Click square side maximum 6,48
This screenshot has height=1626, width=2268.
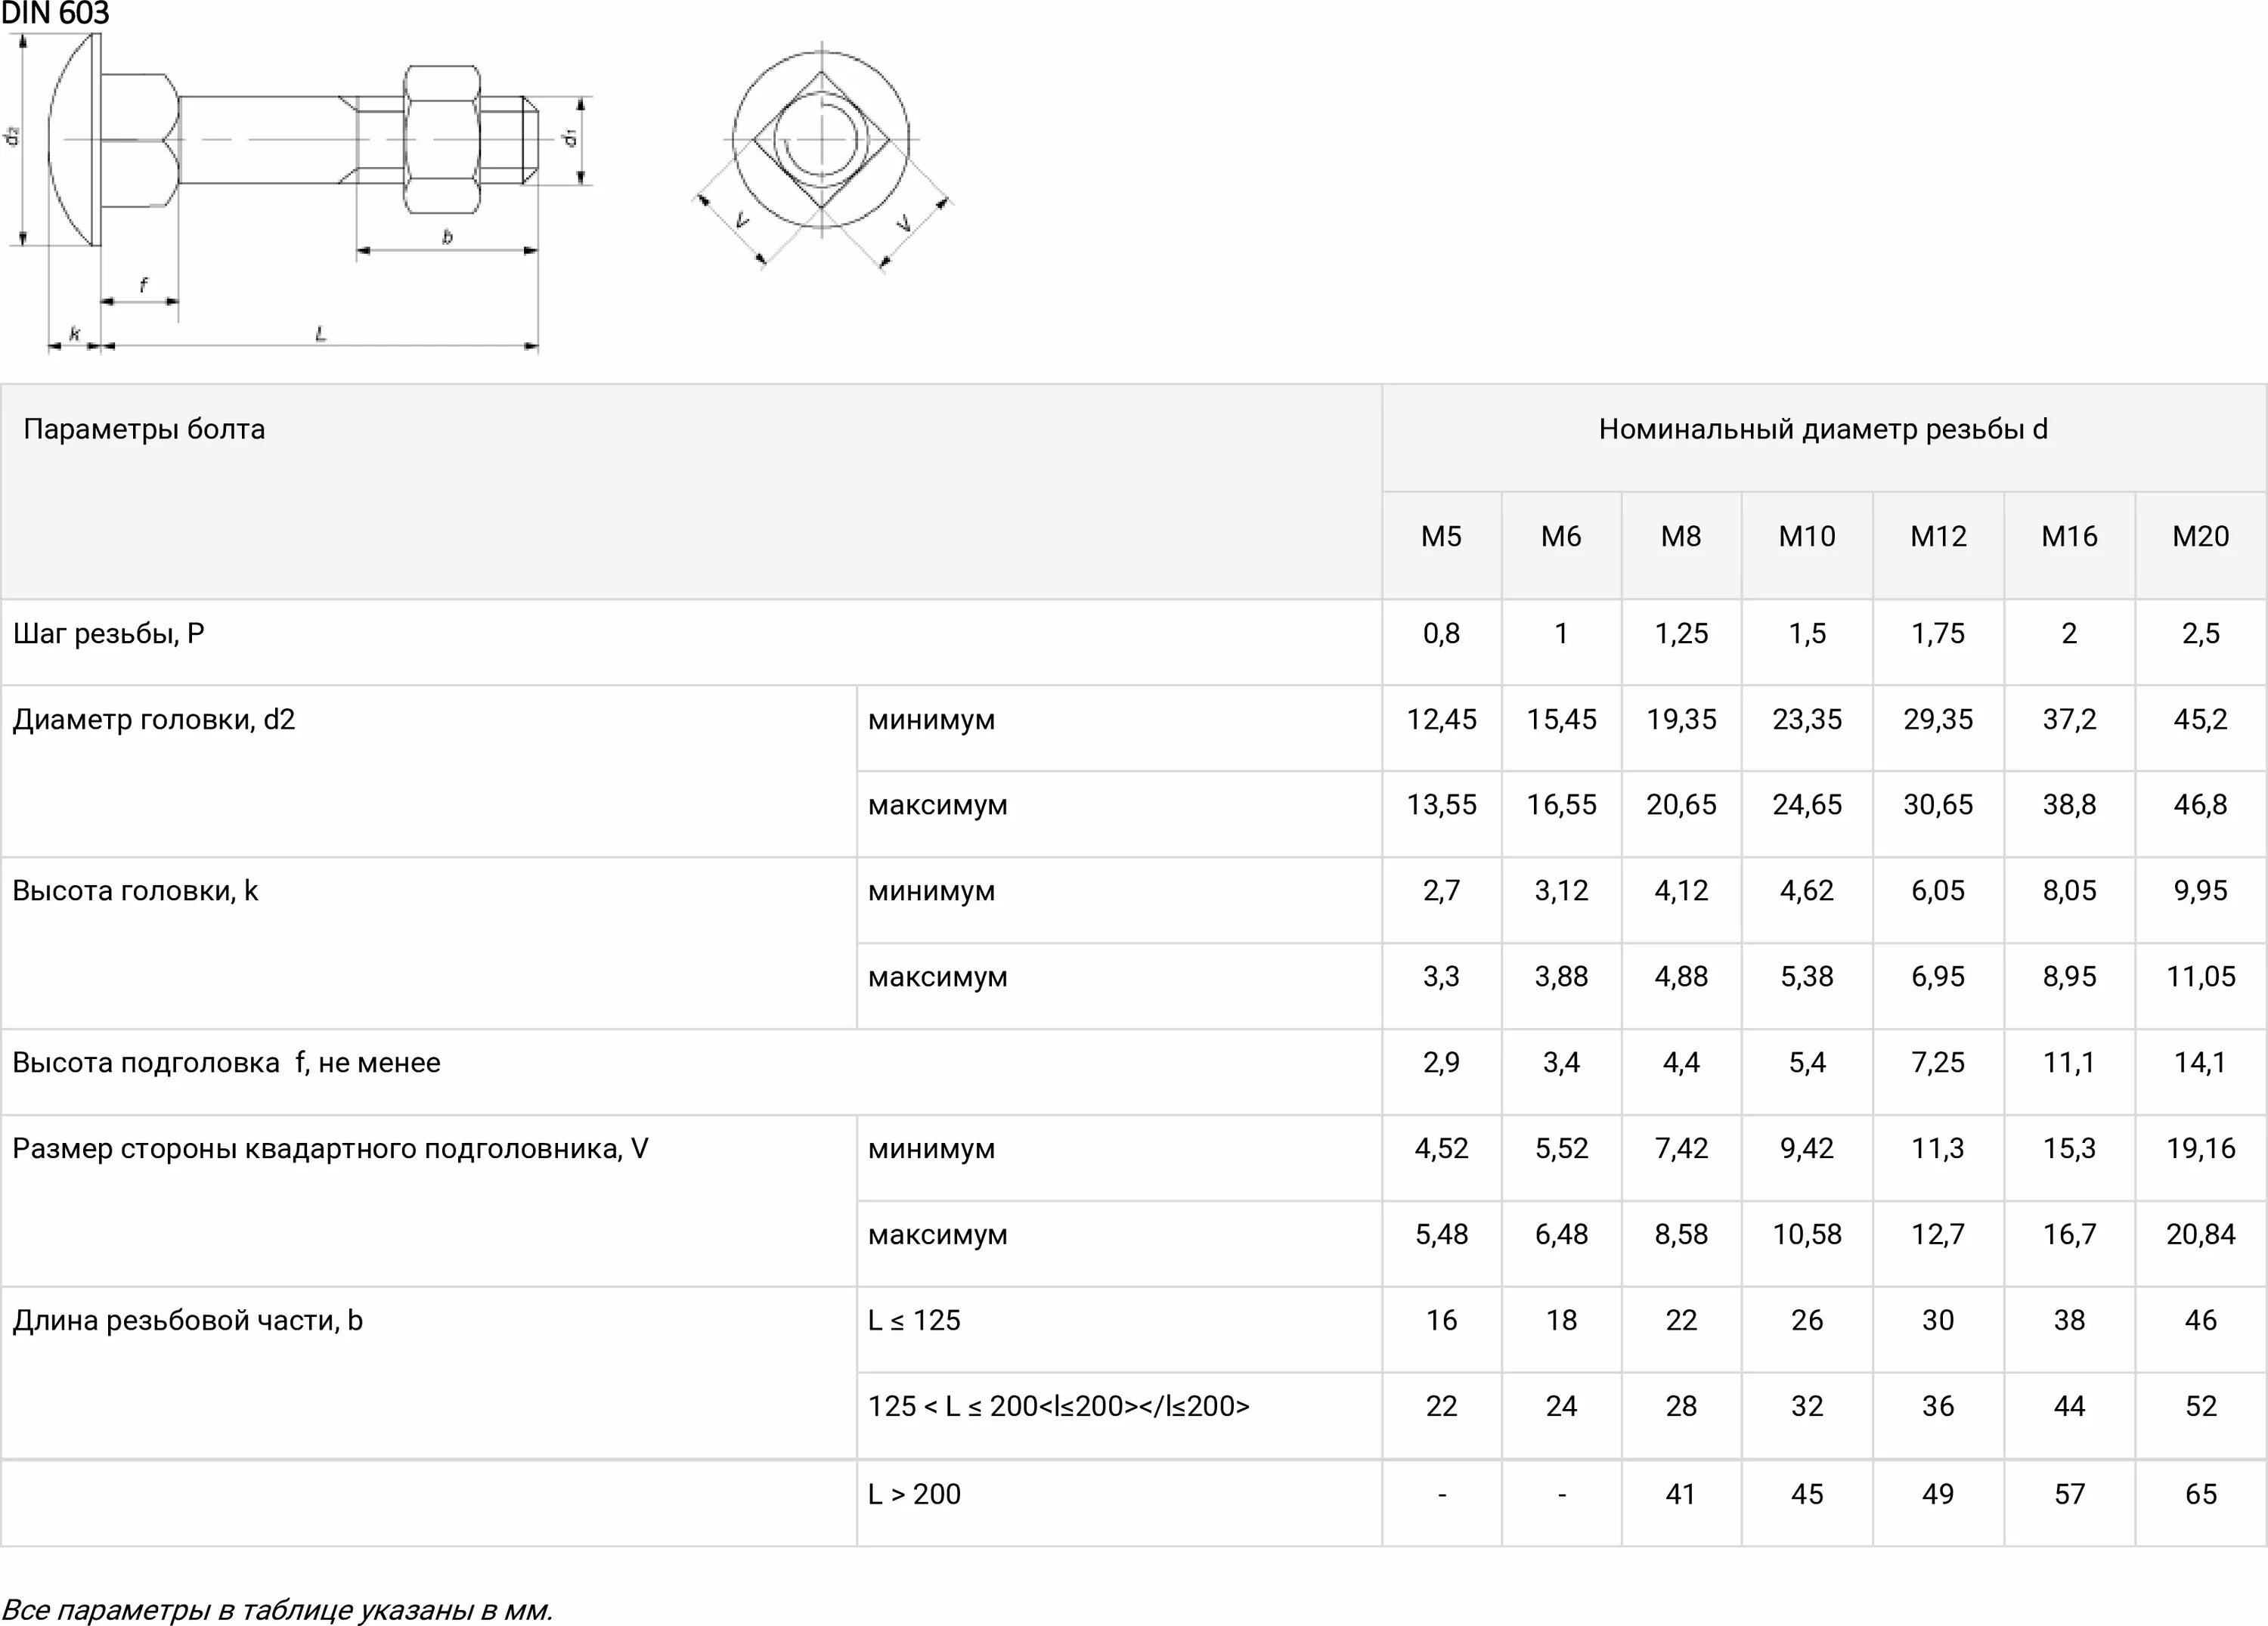(1561, 1234)
